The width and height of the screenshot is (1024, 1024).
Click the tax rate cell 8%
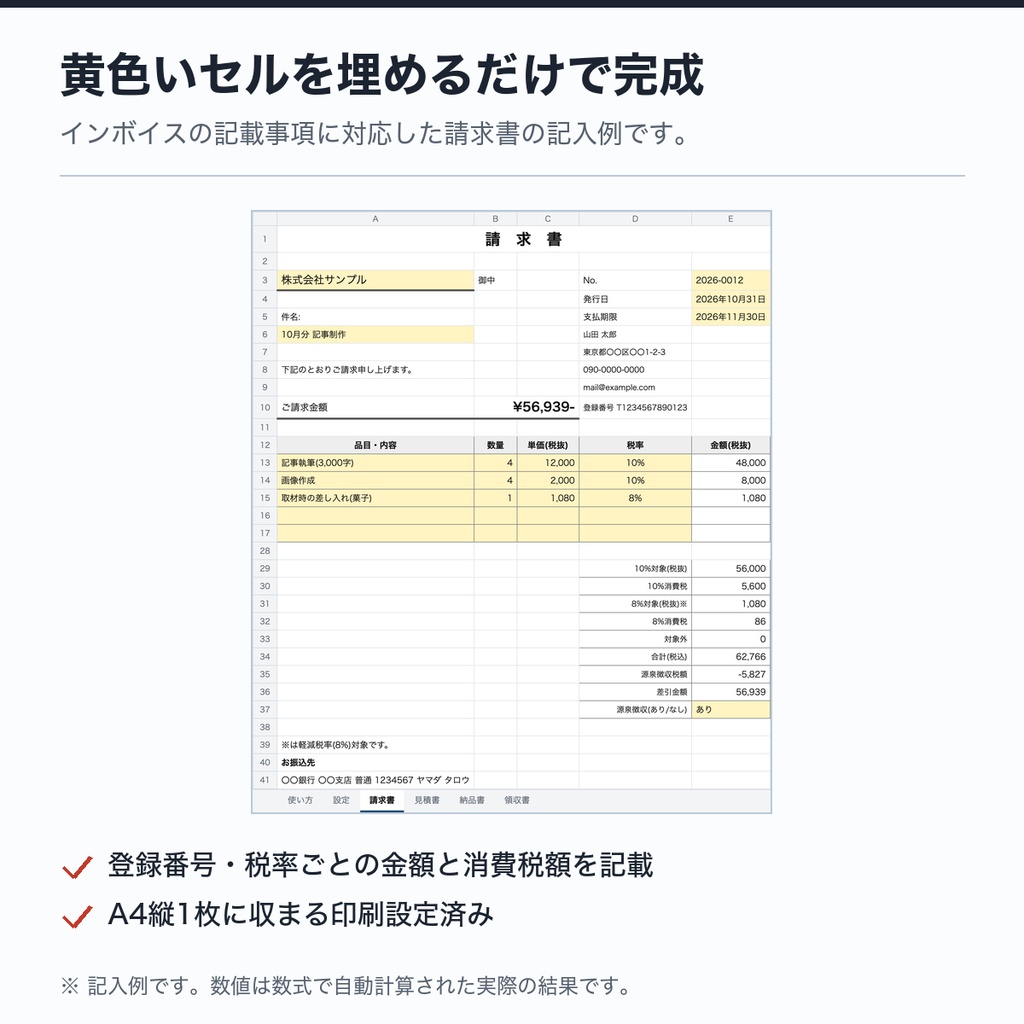[635, 498]
